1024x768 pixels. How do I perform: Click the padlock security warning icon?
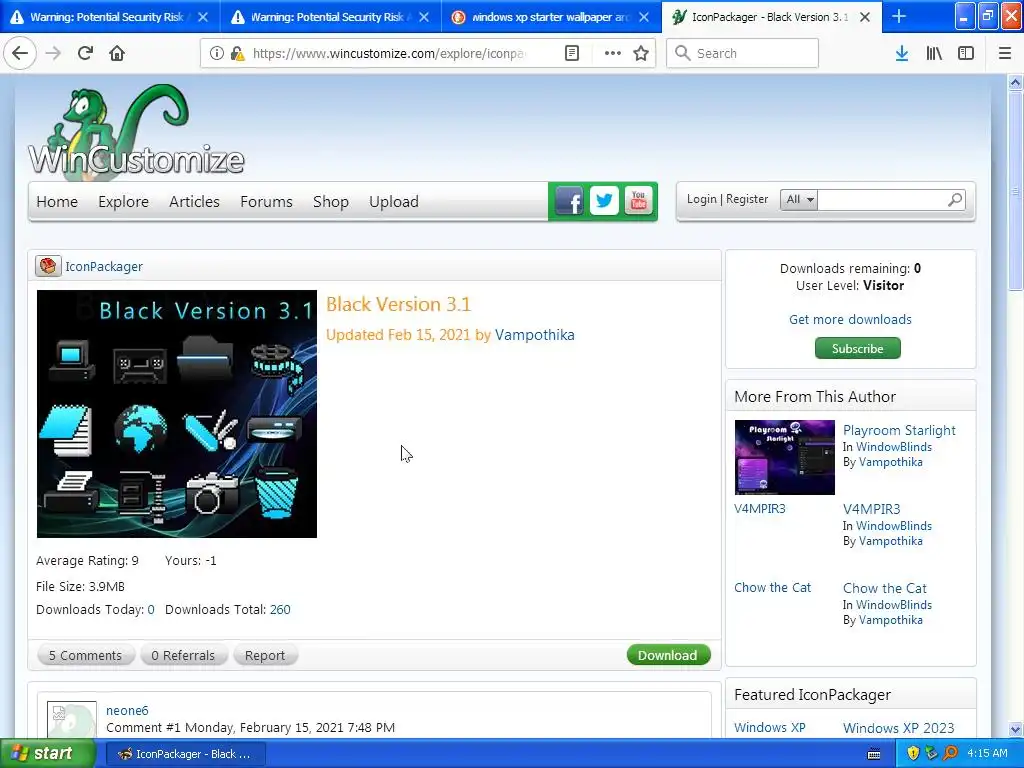click(237, 54)
